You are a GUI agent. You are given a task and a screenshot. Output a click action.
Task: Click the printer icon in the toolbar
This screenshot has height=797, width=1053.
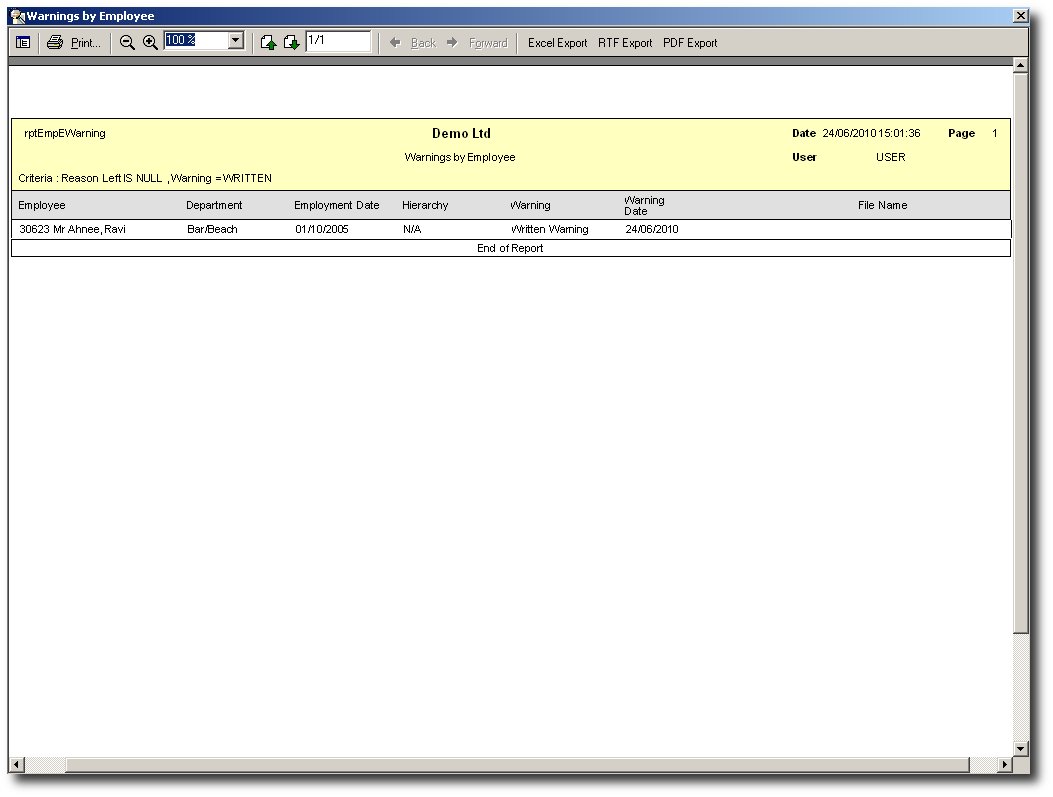coord(55,43)
